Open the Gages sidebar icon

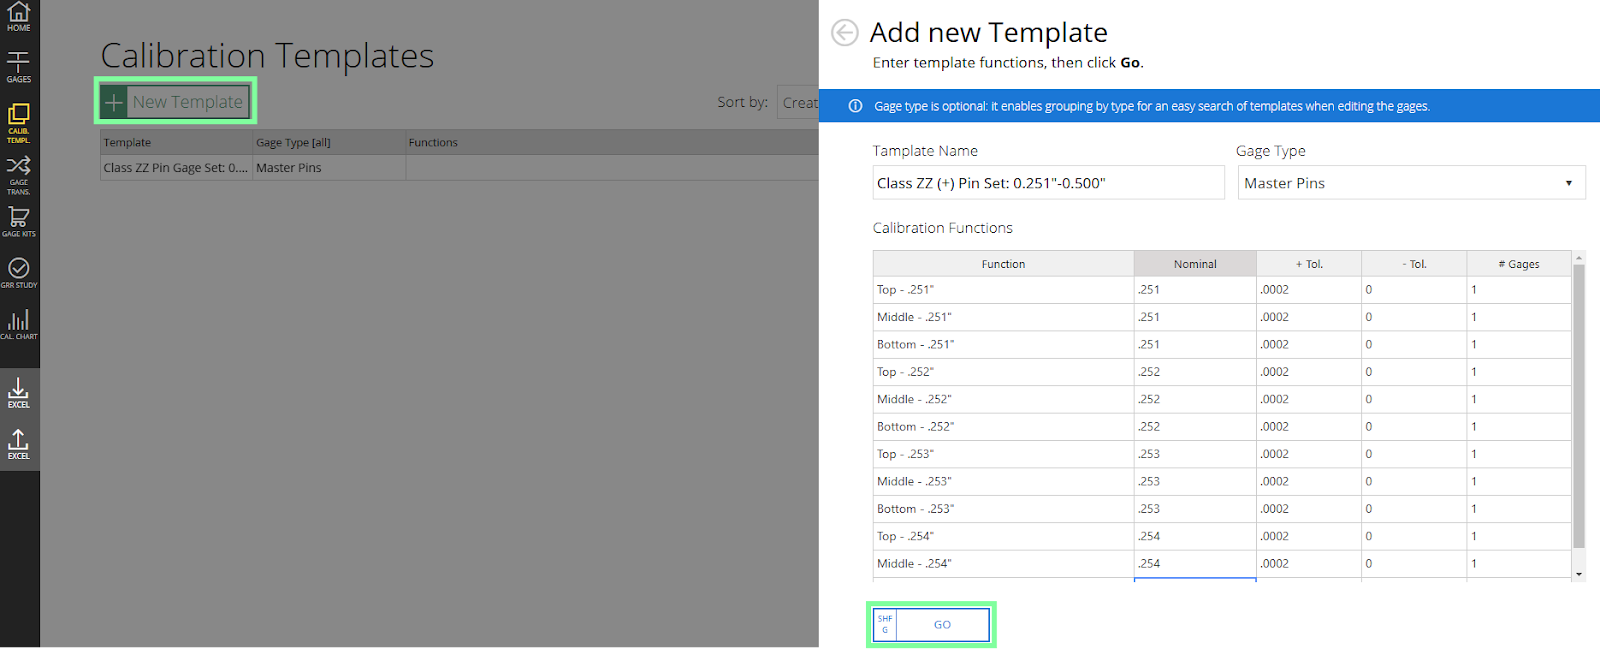[19, 66]
